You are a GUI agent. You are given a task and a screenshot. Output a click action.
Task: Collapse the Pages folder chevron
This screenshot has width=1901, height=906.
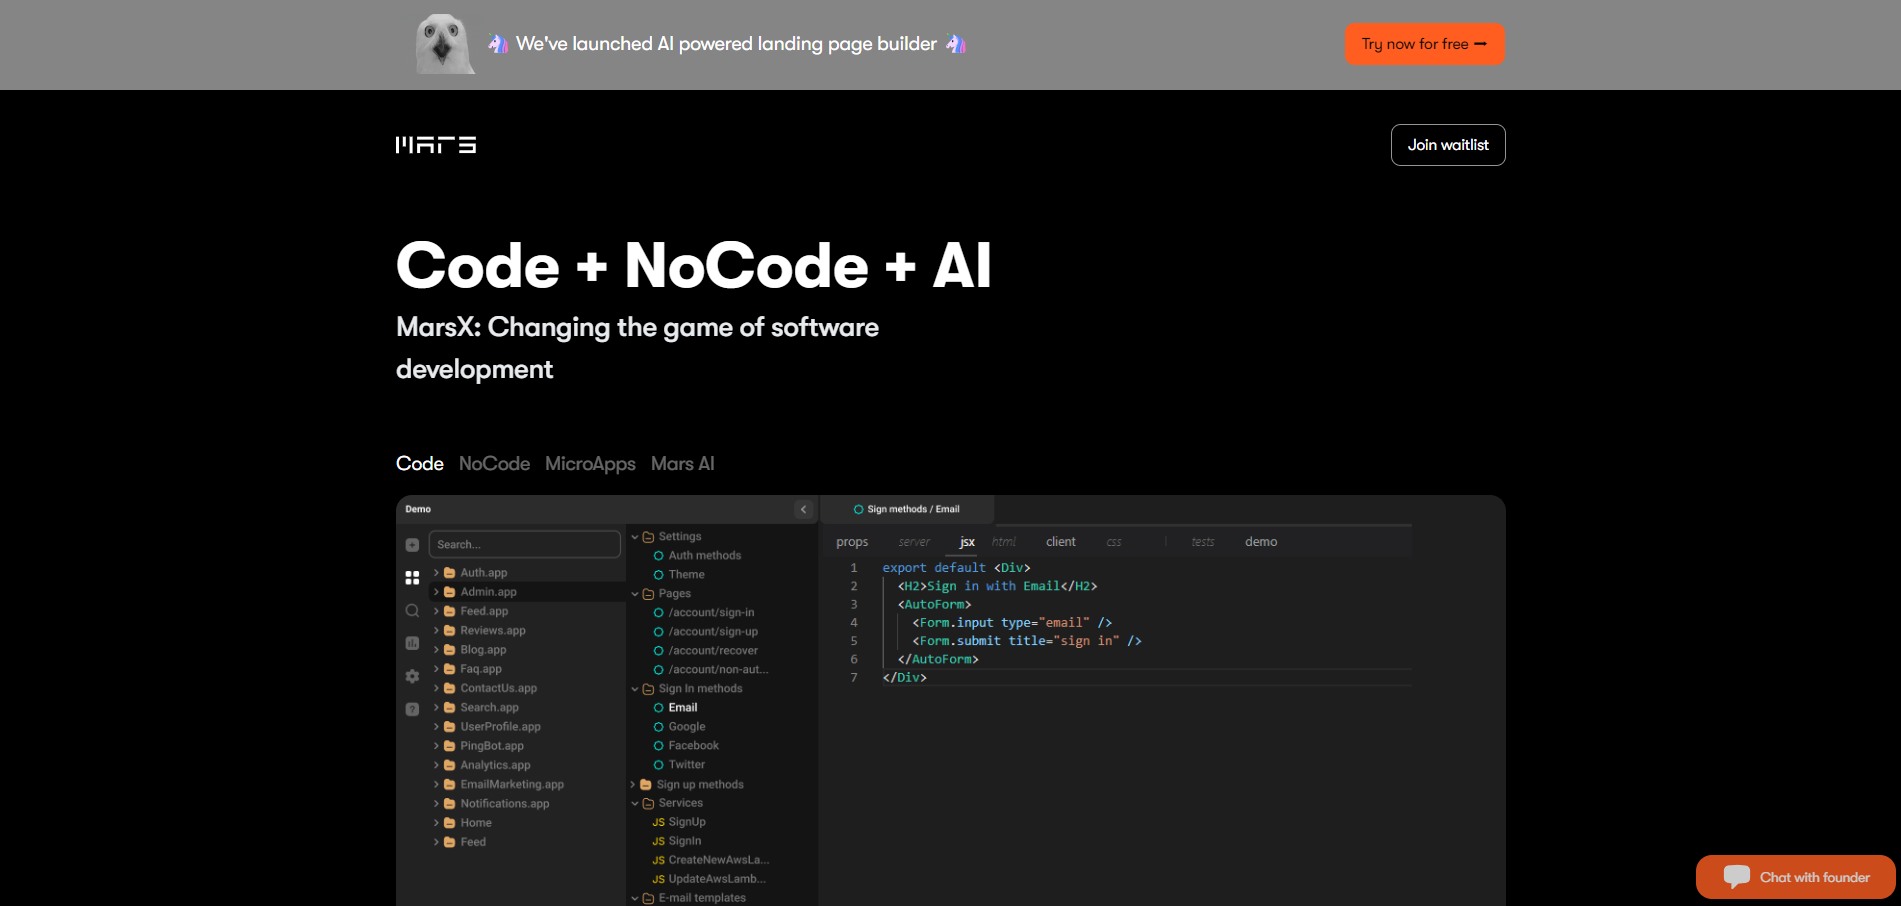(634, 594)
